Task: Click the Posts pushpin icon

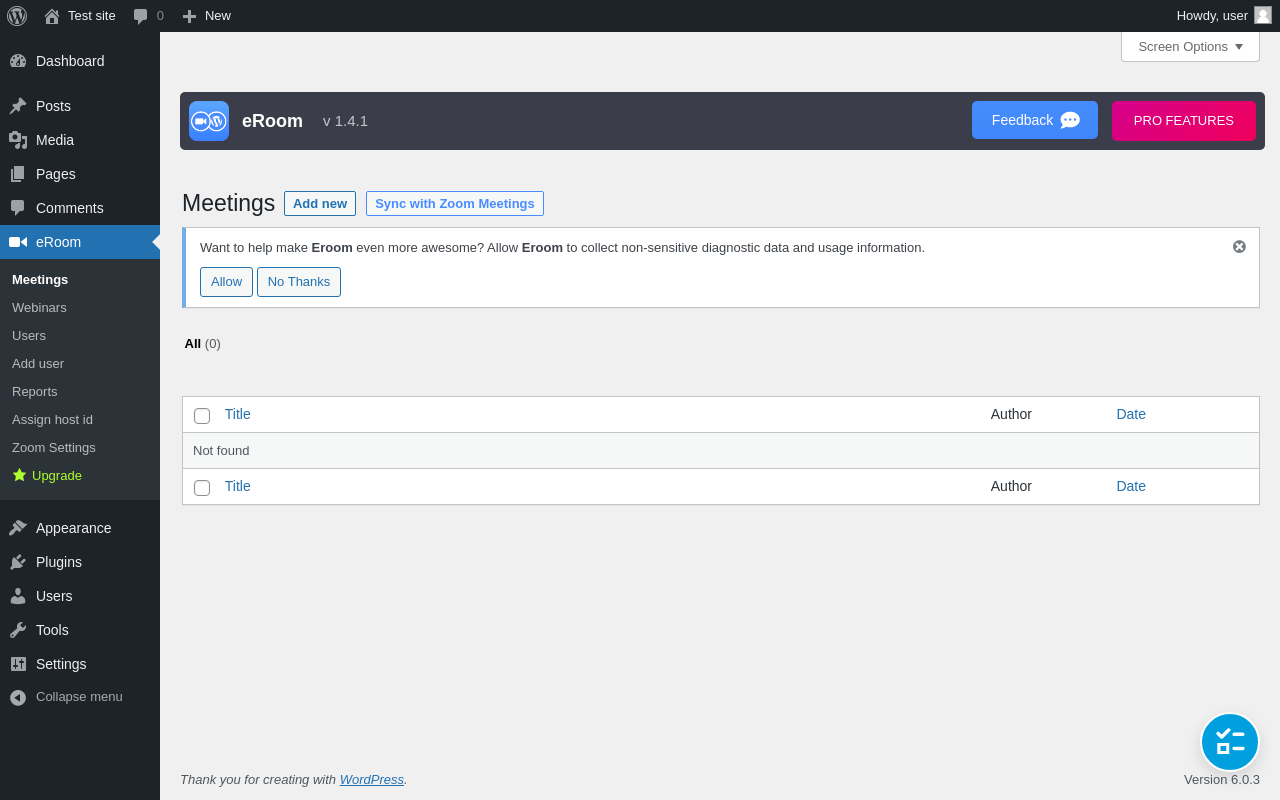Action: point(18,106)
